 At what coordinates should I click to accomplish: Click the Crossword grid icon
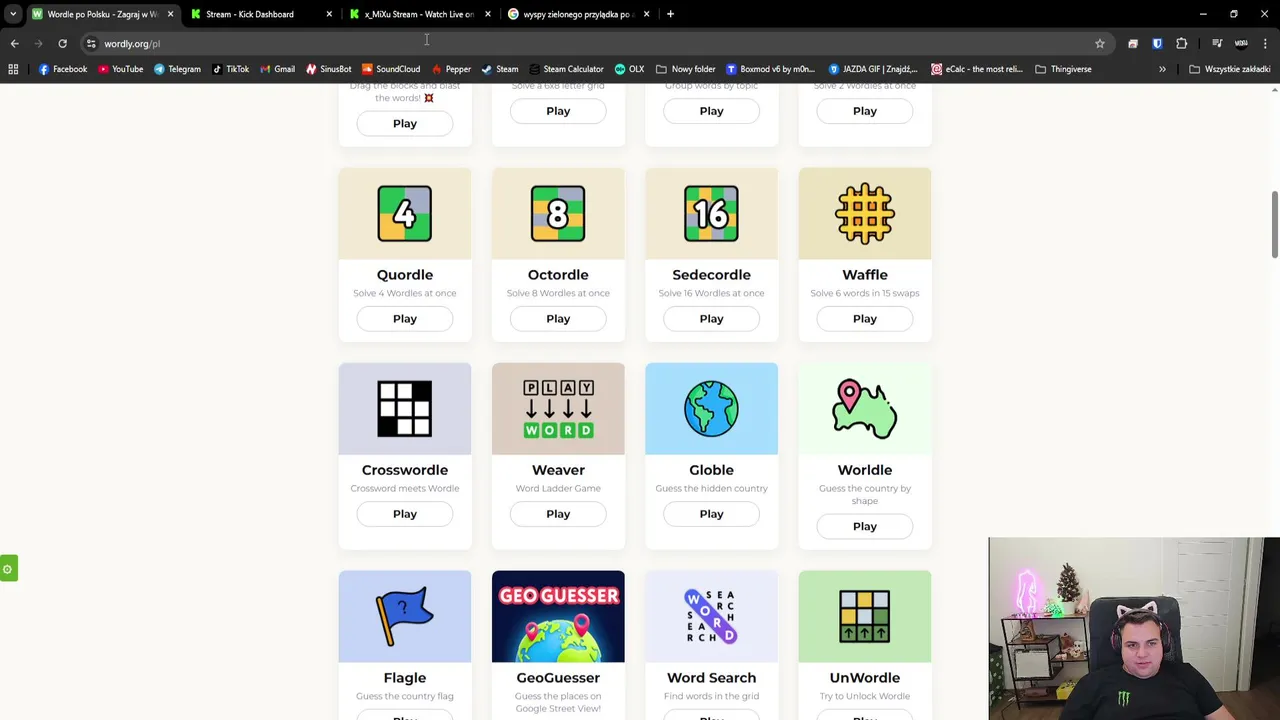pyautogui.click(x=405, y=409)
